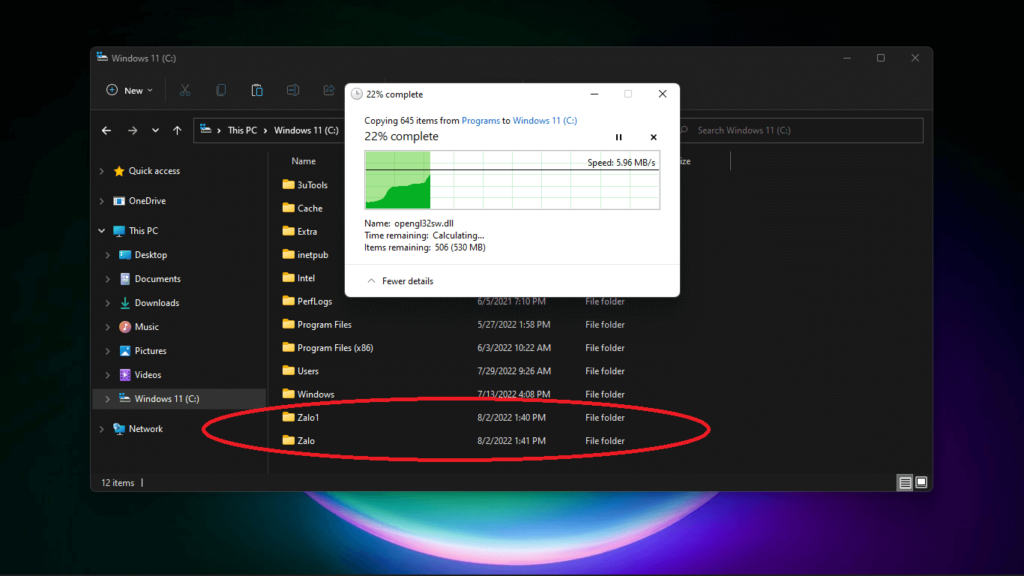Collapse copy dialog with Fewer details
1024x576 pixels.
[400, 281]
